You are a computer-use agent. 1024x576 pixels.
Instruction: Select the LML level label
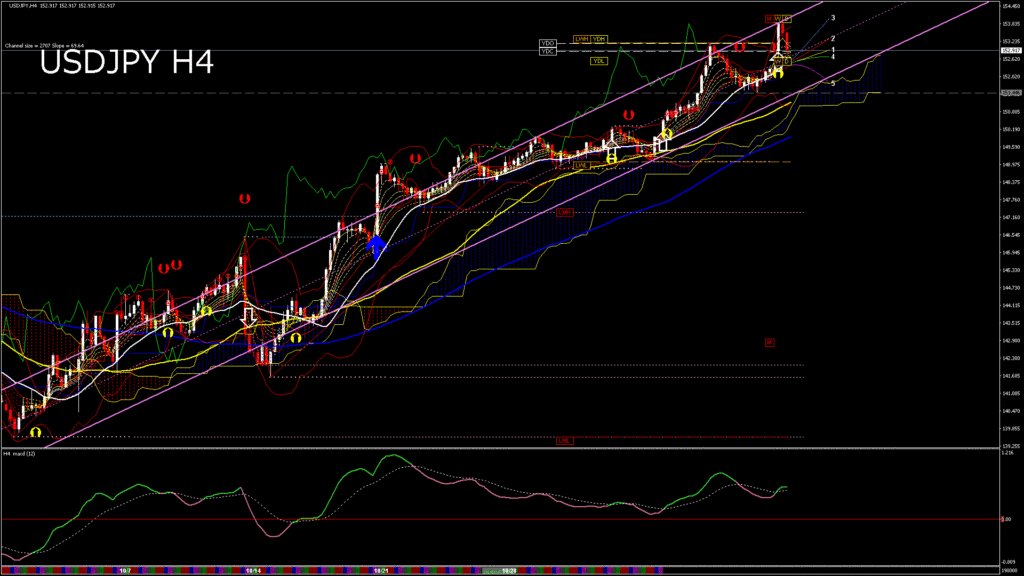(565, 441)
